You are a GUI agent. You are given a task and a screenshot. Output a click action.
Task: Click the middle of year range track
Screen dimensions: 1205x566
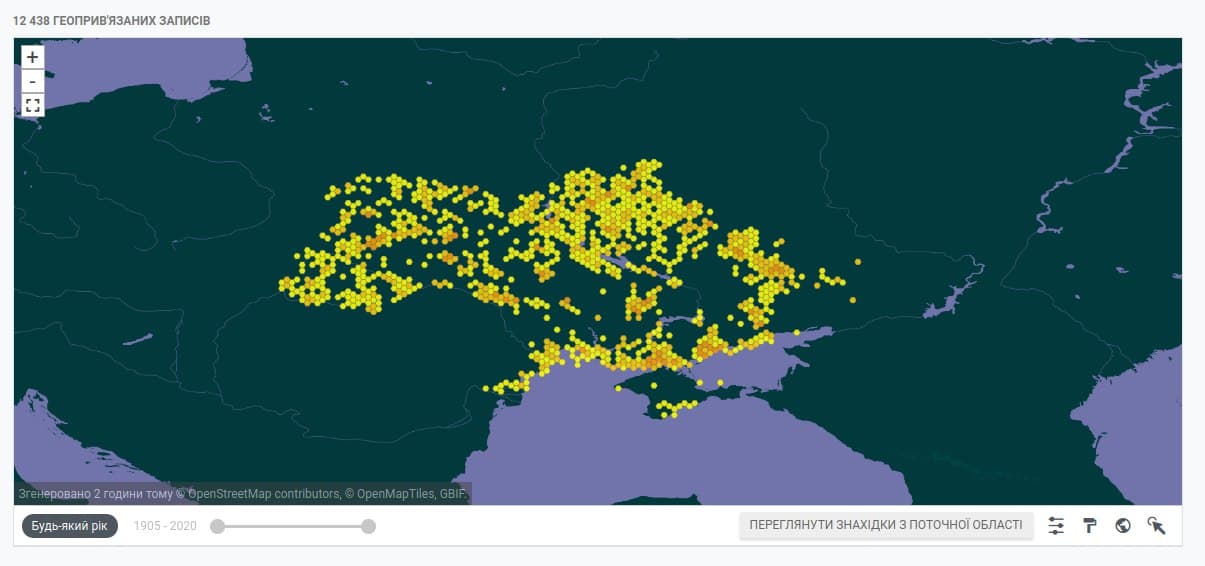tap(292, 526)
